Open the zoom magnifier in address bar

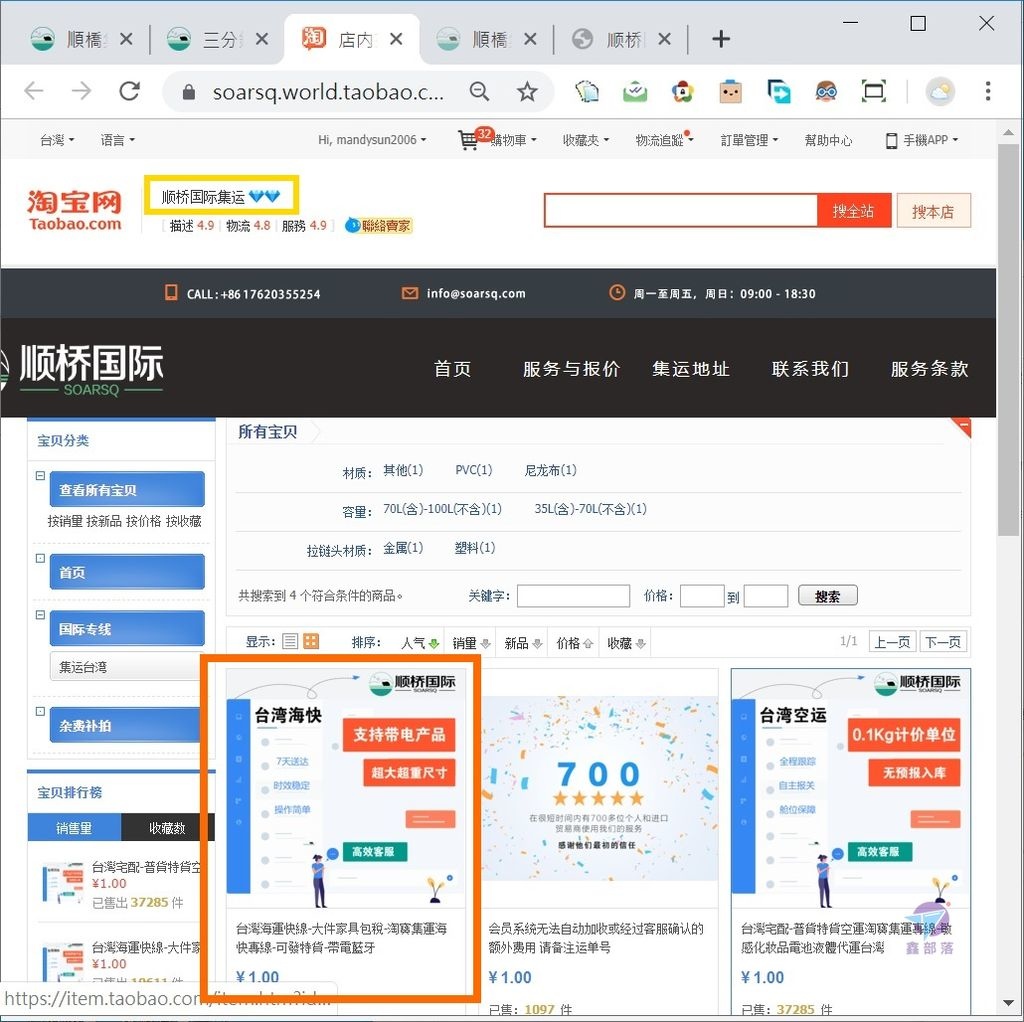click(479, 91)
